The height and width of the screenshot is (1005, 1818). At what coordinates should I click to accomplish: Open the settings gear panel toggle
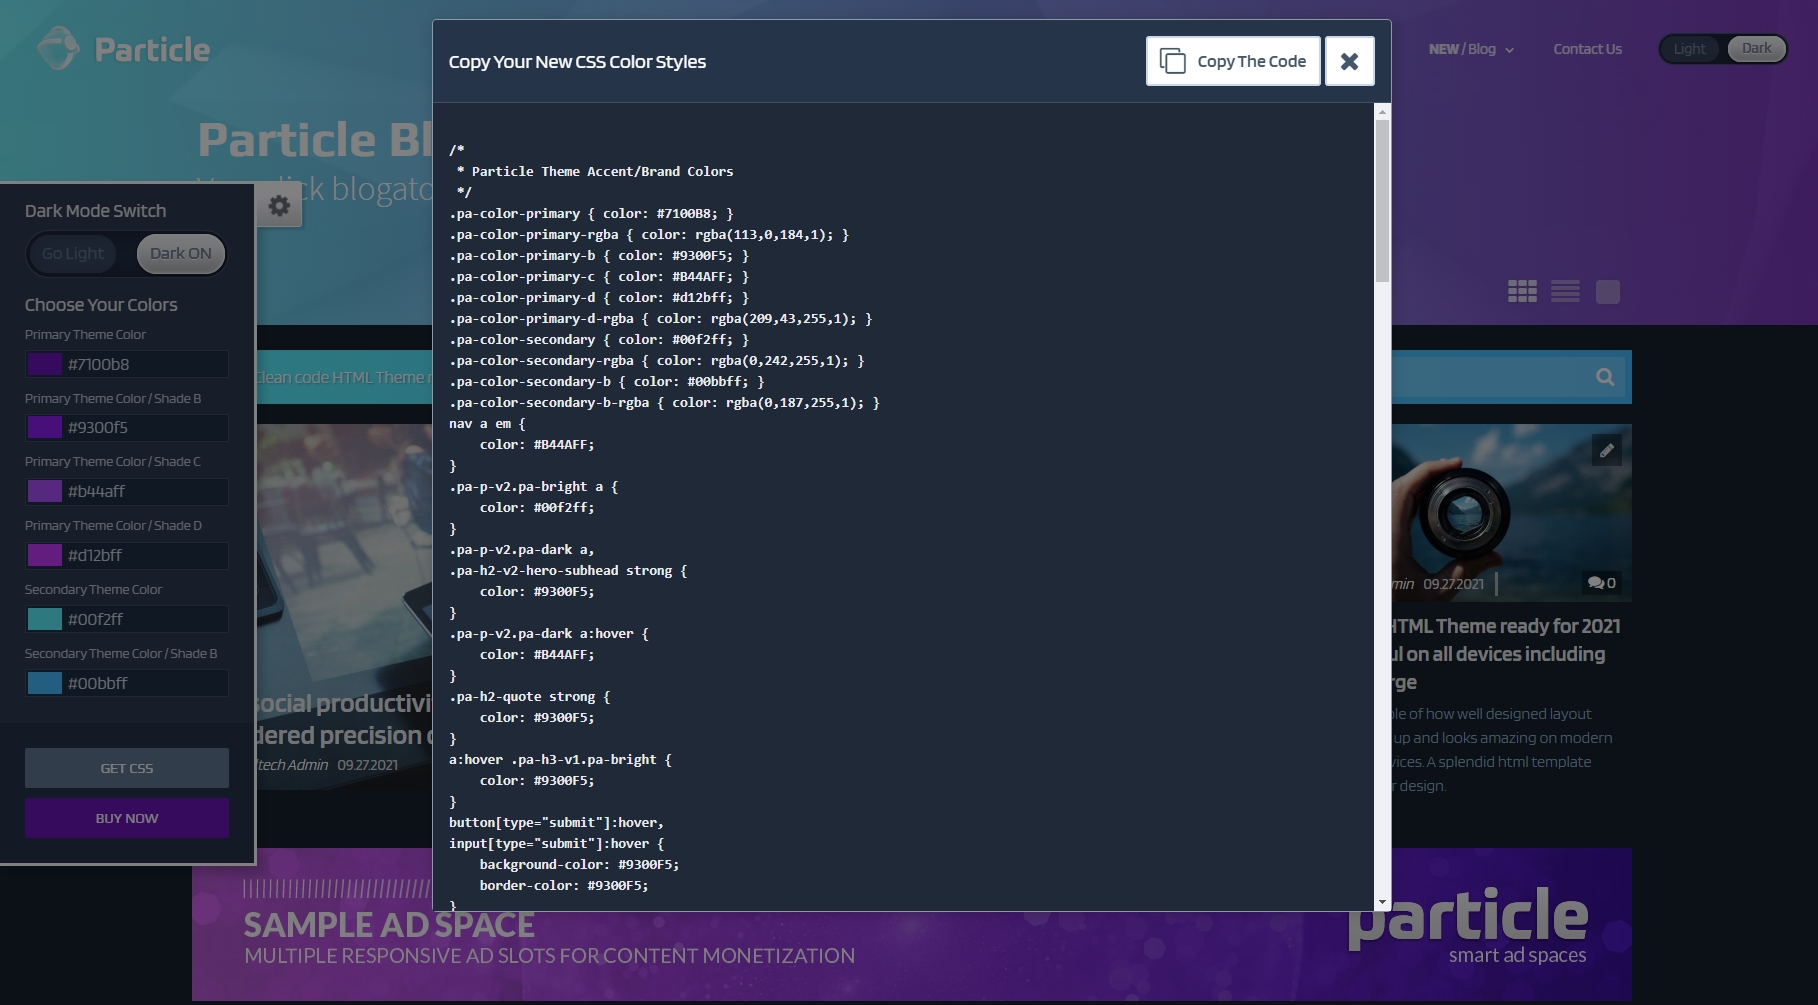[x=279, y=206]
